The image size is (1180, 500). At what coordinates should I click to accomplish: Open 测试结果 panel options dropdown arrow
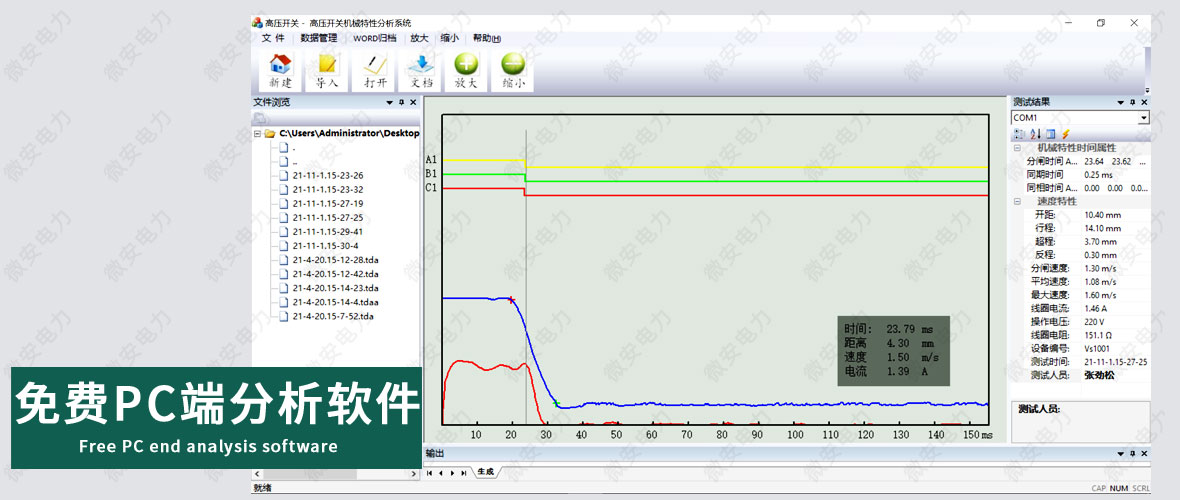click(x=1121, y=102)
